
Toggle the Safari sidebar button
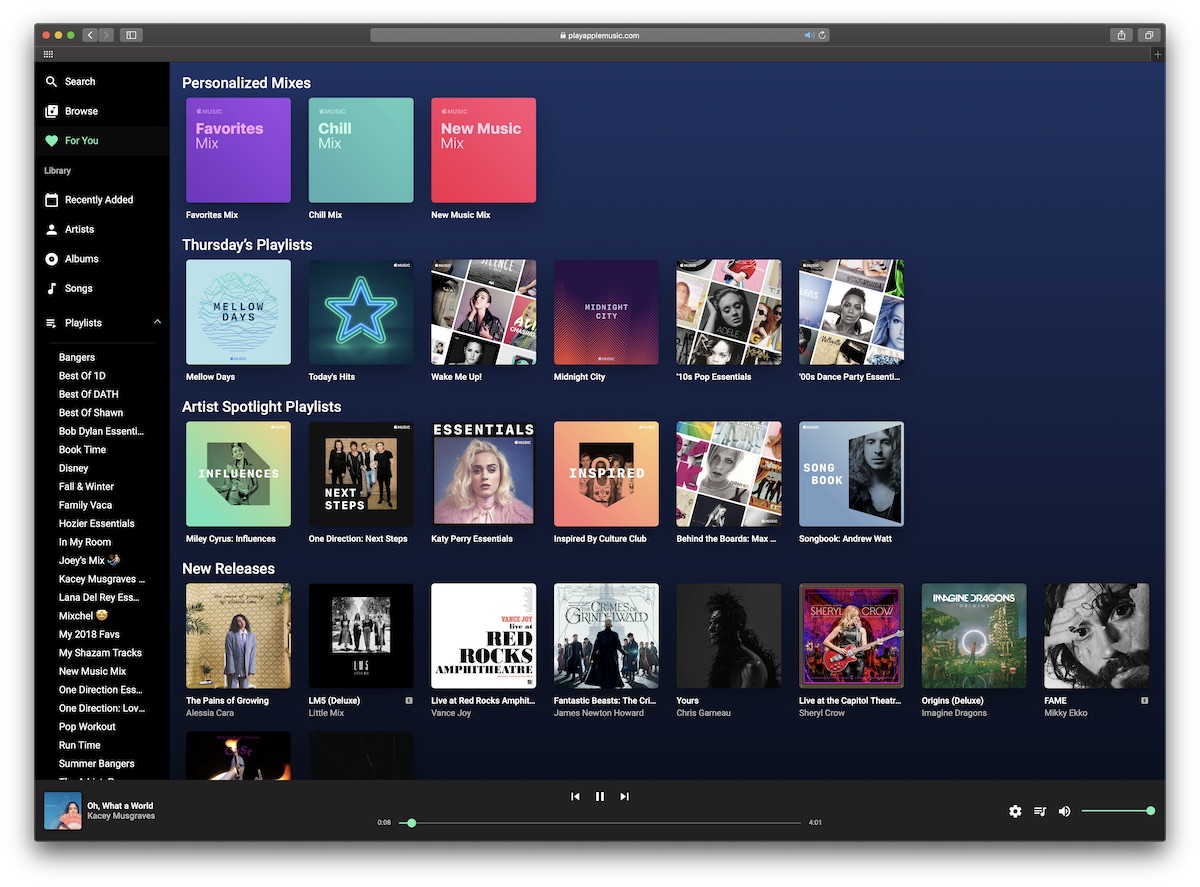coord(130,35)
